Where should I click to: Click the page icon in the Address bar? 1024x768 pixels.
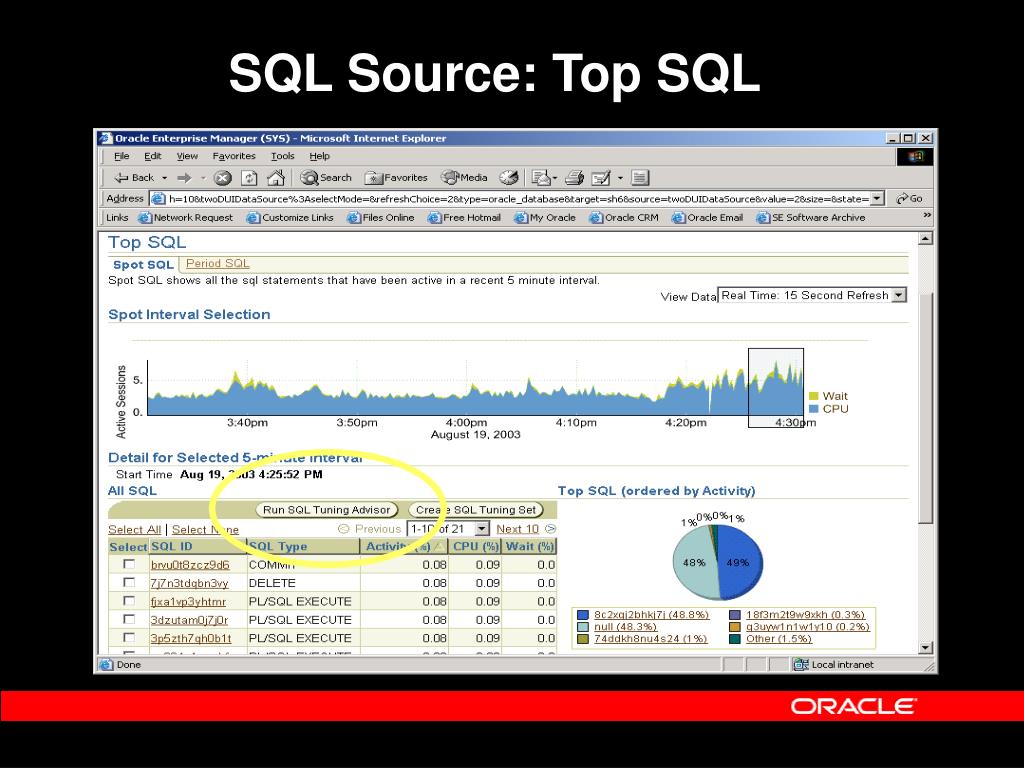158,199
